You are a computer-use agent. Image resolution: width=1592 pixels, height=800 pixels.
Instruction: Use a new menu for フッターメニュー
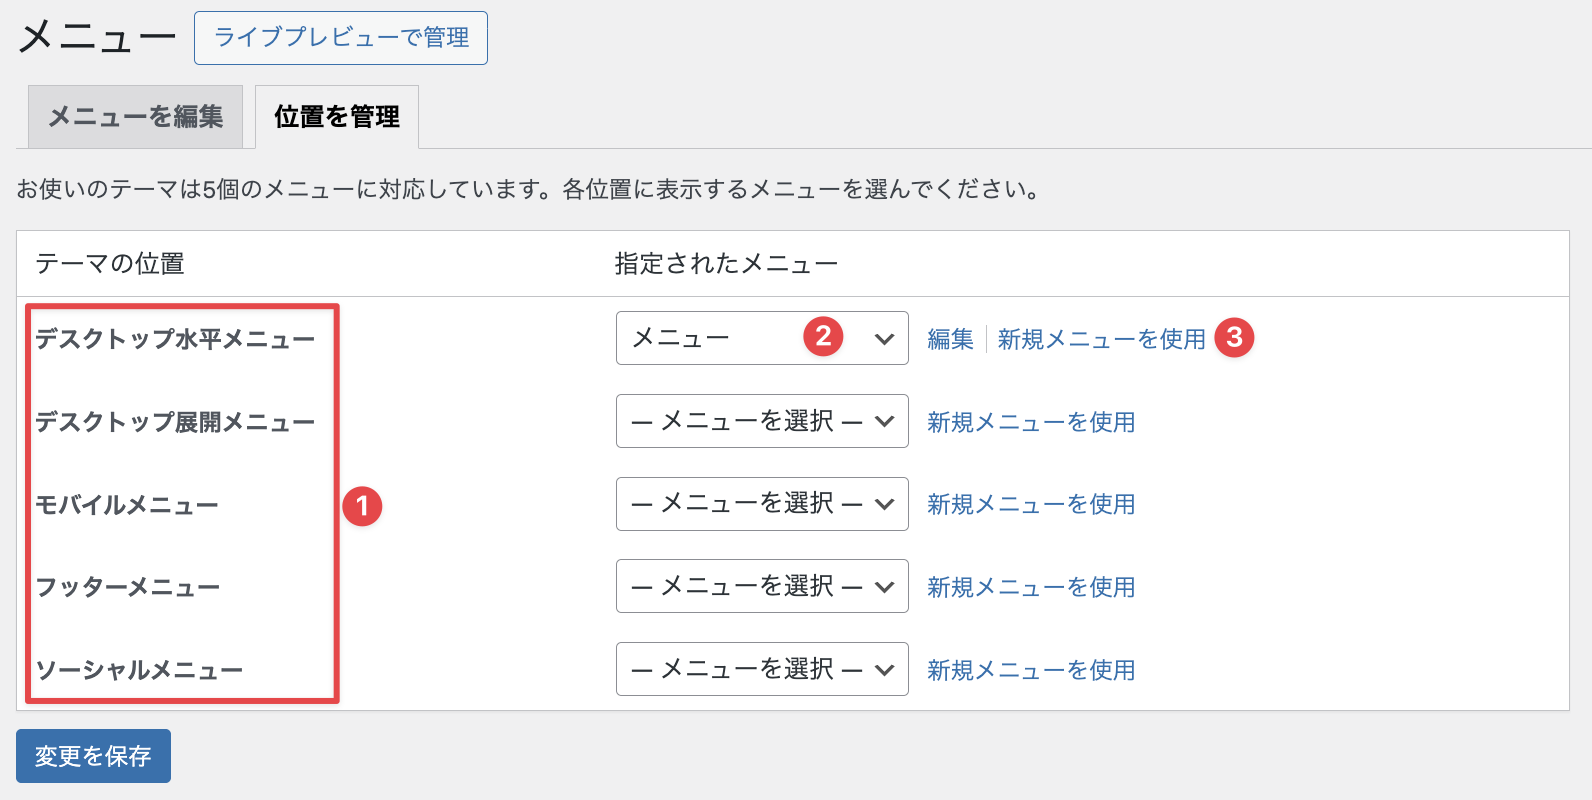point(1031,587)
